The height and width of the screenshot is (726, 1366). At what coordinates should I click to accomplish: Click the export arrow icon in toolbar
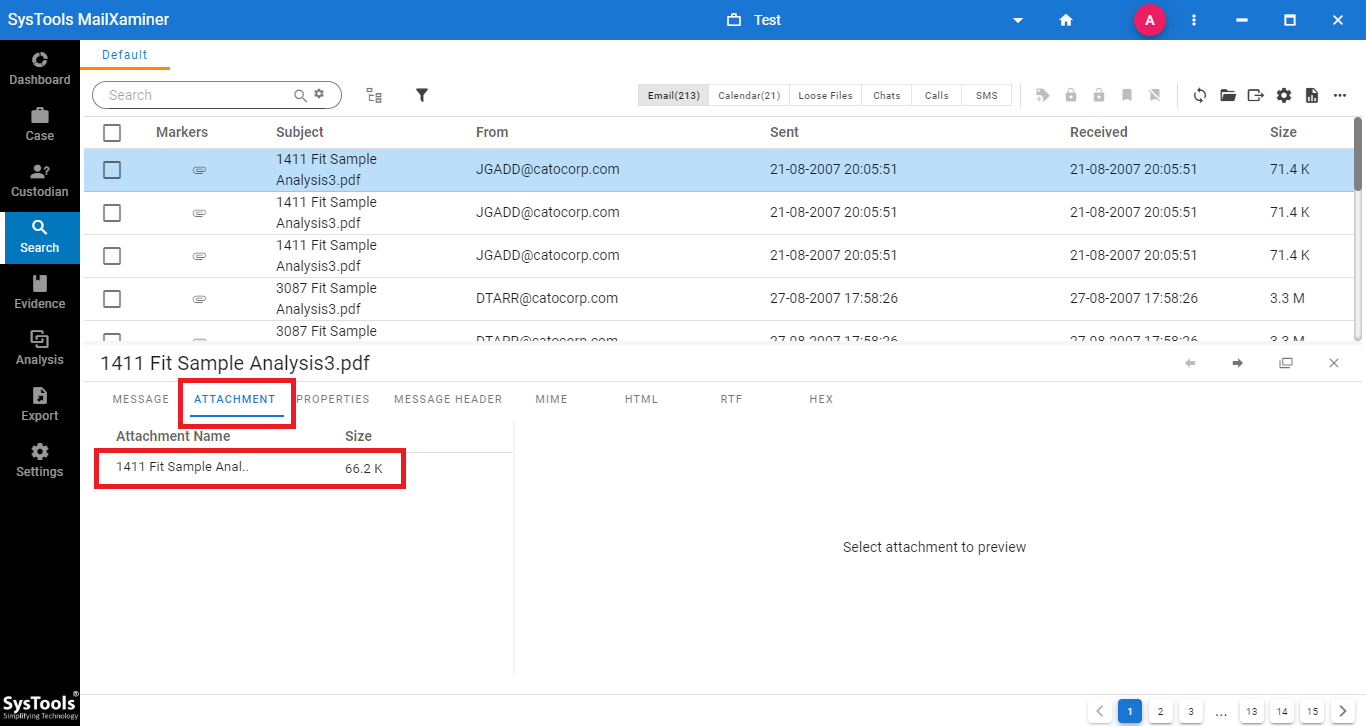pos(1256,95)
